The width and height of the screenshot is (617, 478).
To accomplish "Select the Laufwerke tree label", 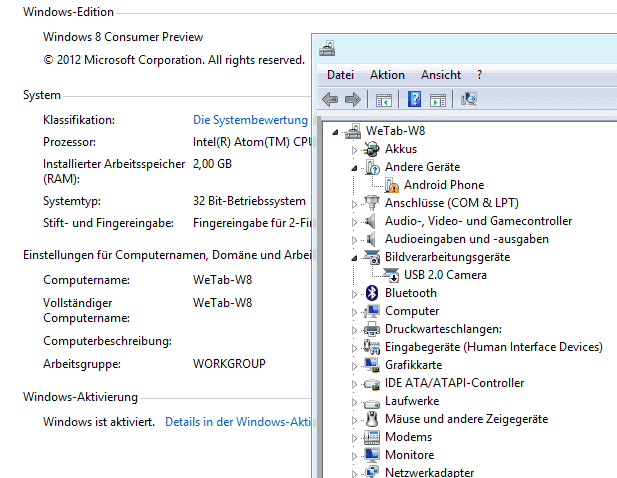I will [x=412, y=401].
